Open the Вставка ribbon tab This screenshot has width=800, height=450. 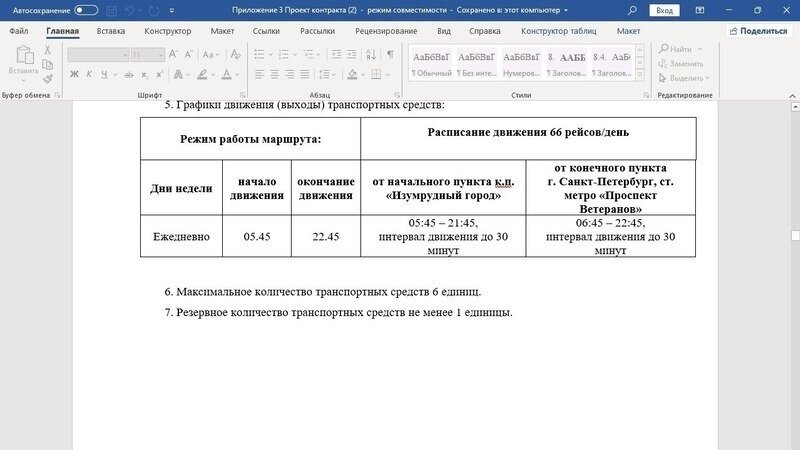[x=111, y=31]
